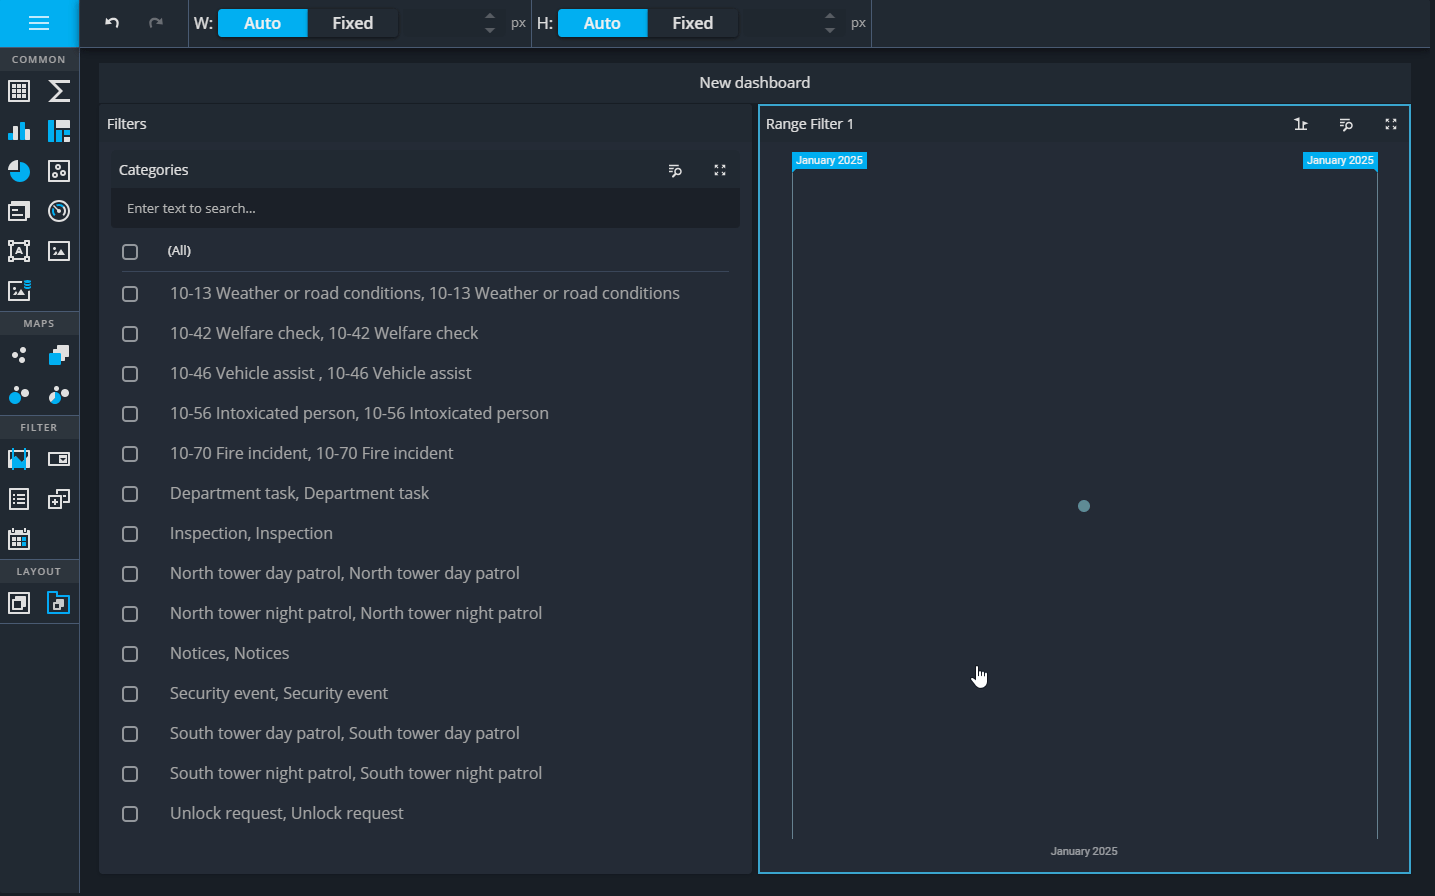This screenshot has width=1435, height=896.
Task: Add a Combo Box filter item
Action: tap(59, 459)
